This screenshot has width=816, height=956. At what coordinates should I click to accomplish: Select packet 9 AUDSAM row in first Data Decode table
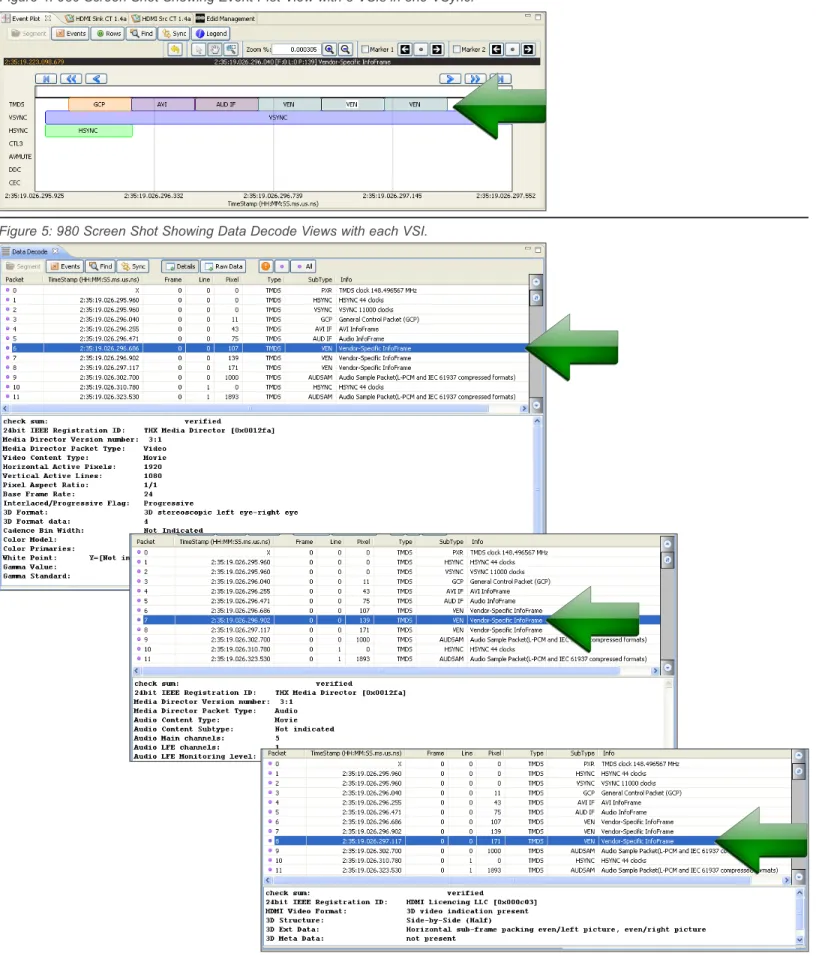click(x=265, y=378)
